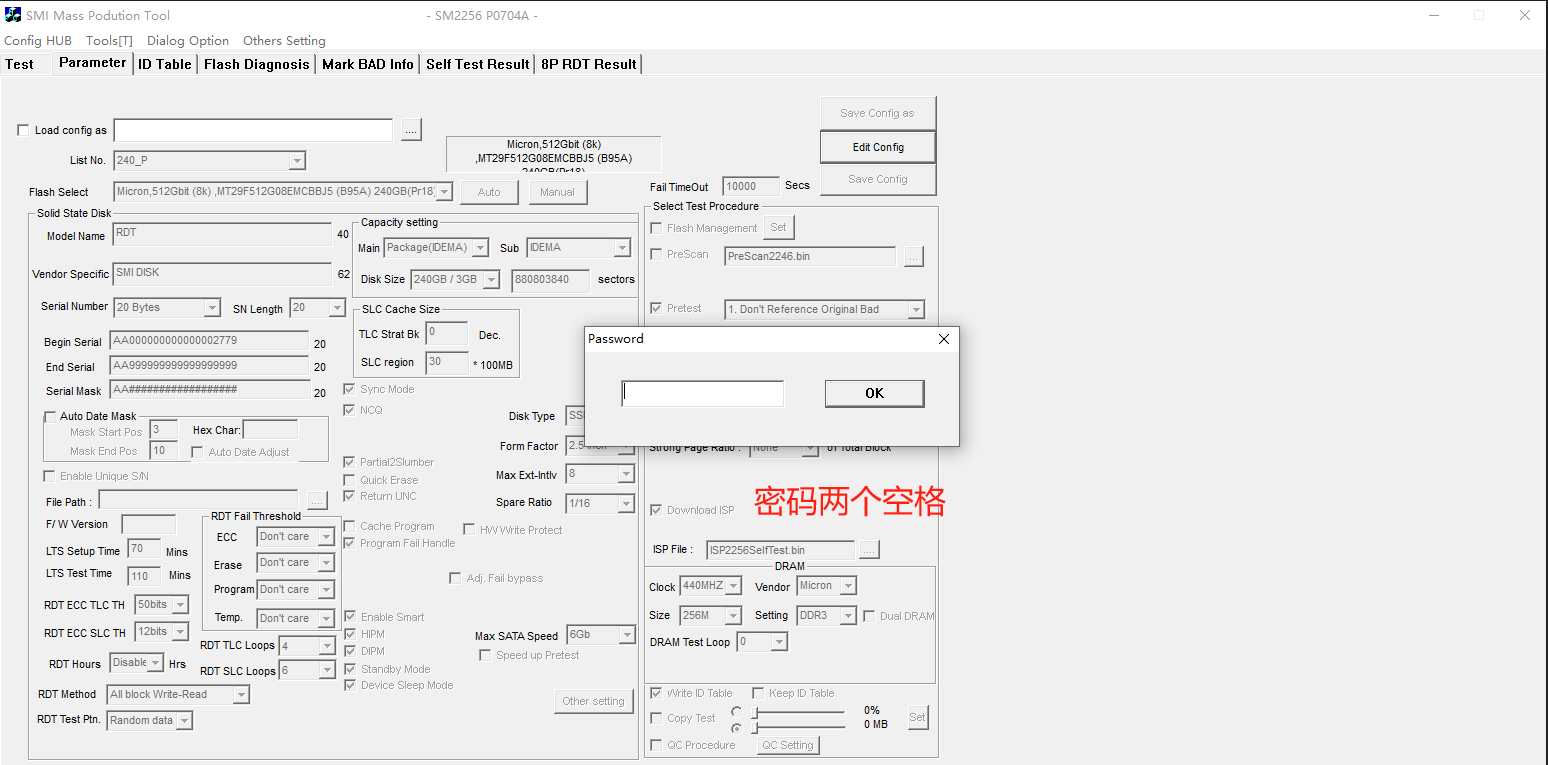This screenshot has width=1548, height=765.
Task: Click the Save Config as button
Action: [878, 113]
